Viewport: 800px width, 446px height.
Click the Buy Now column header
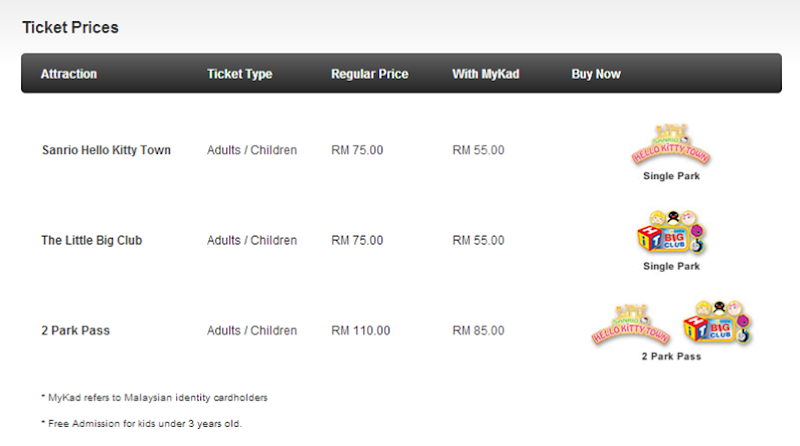tap(596, 74)
